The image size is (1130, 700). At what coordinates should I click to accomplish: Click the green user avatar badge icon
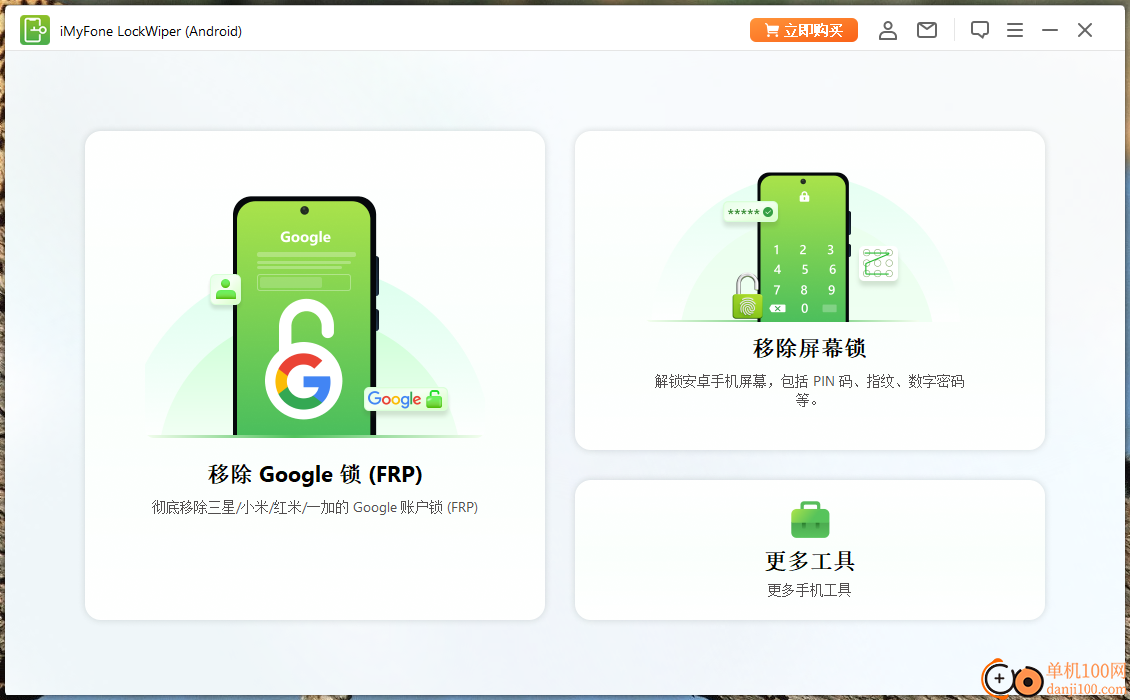click(x=226, y=289)
